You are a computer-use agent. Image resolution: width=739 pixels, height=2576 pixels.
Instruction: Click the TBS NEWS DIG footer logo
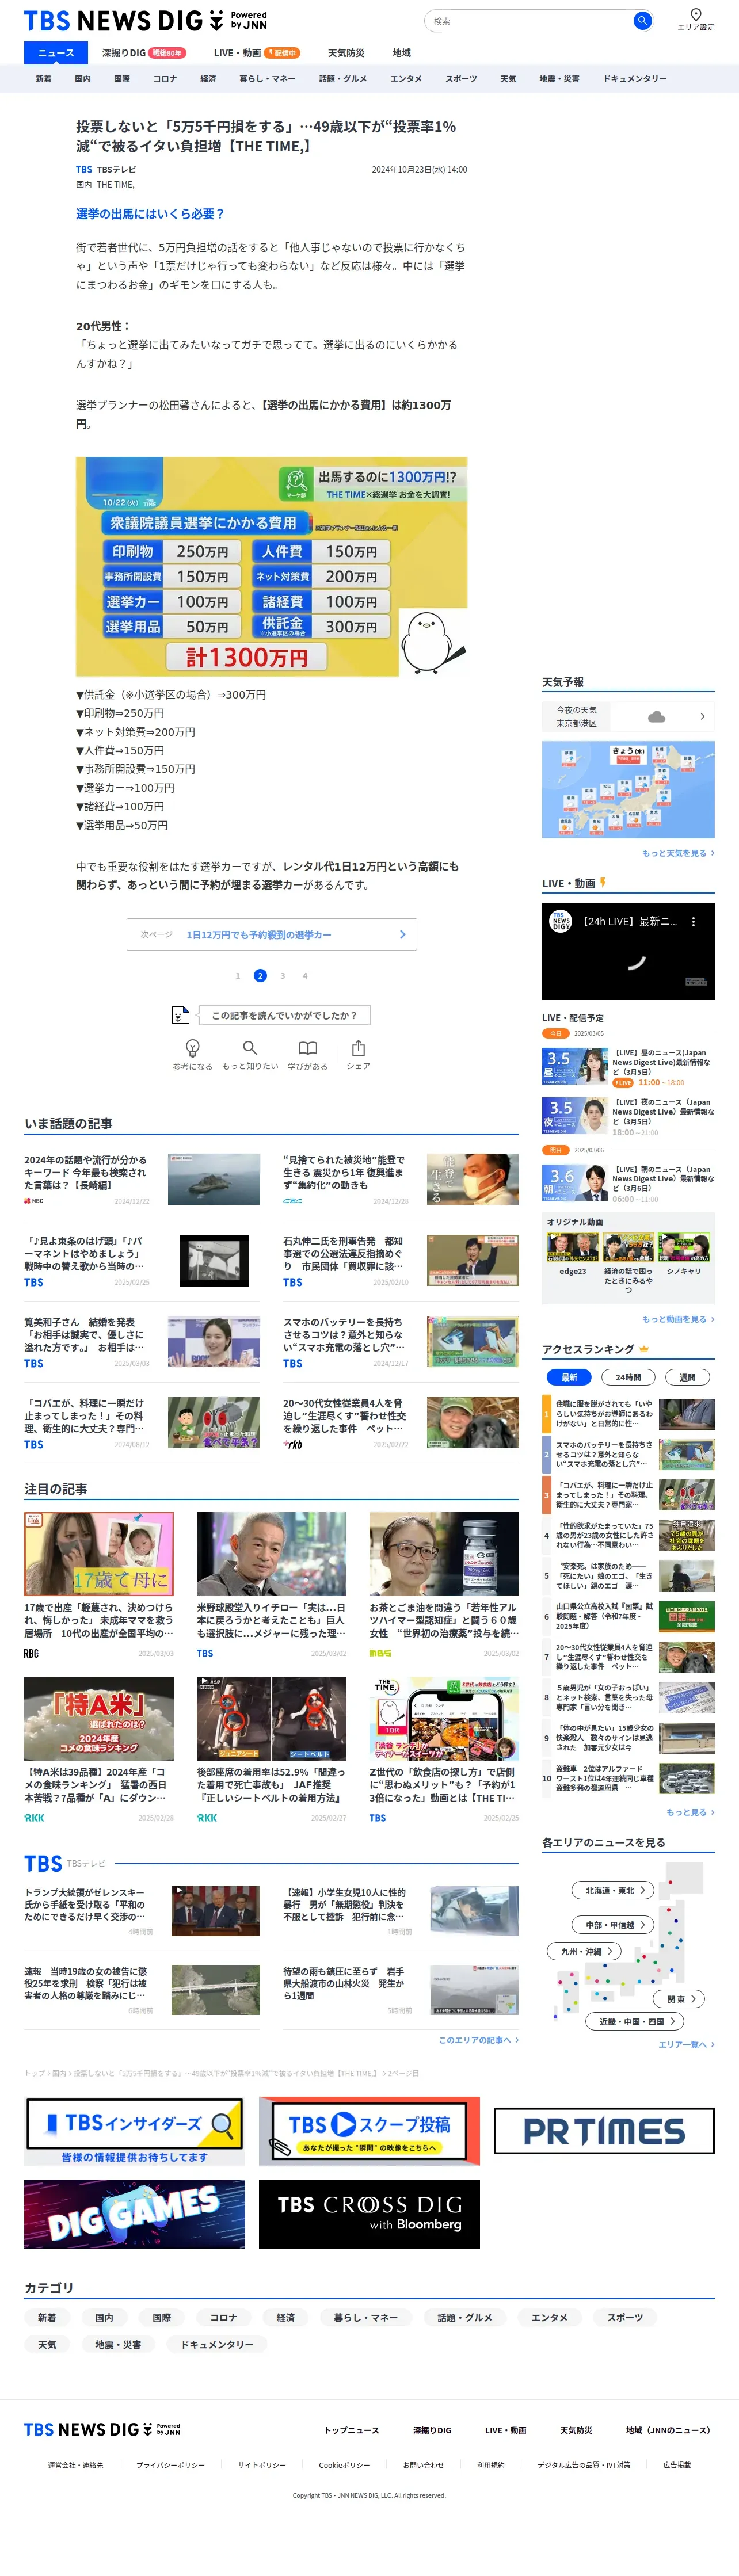pos(102,2429)
